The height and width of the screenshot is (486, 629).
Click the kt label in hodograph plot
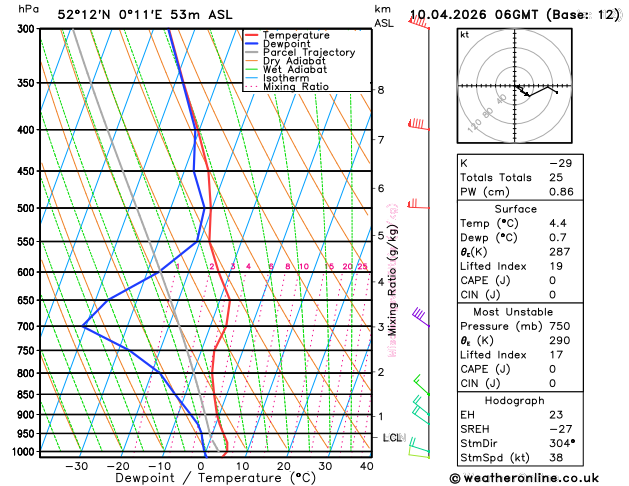point(465,35)
